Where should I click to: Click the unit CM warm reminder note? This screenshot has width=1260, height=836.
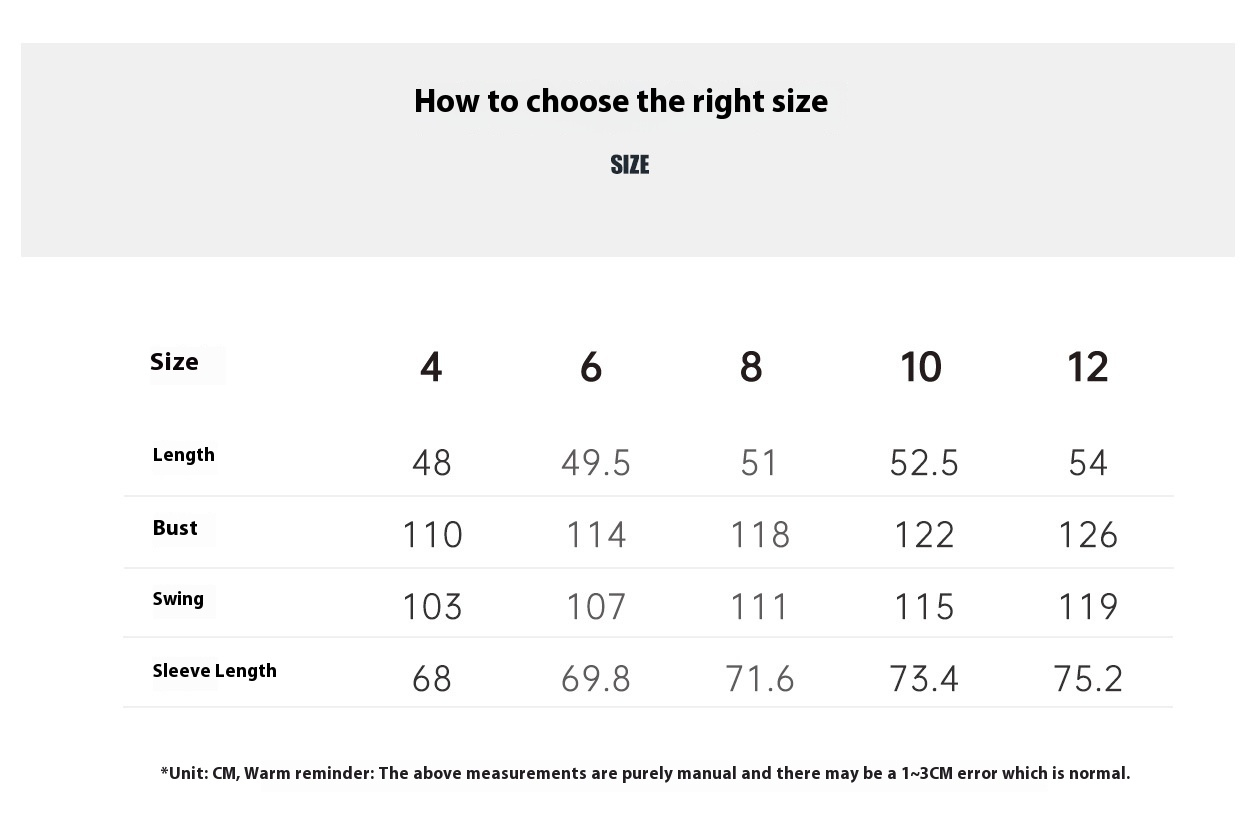pos(645,773)
